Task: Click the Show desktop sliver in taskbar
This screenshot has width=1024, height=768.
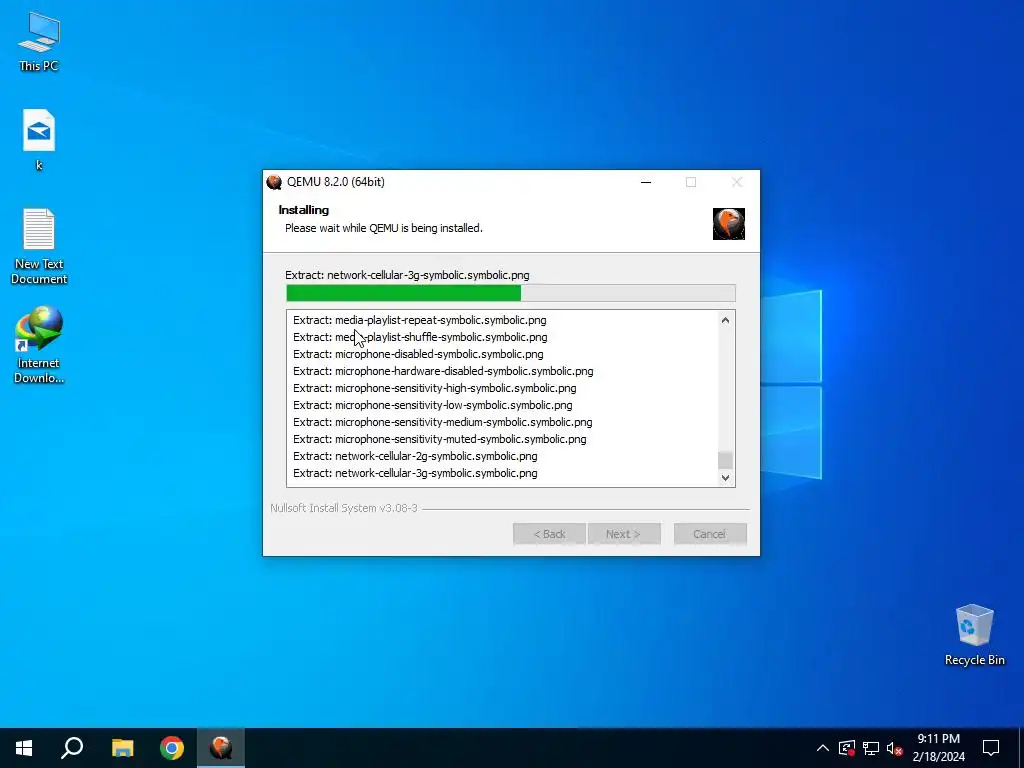Action: click(1021, 748)
